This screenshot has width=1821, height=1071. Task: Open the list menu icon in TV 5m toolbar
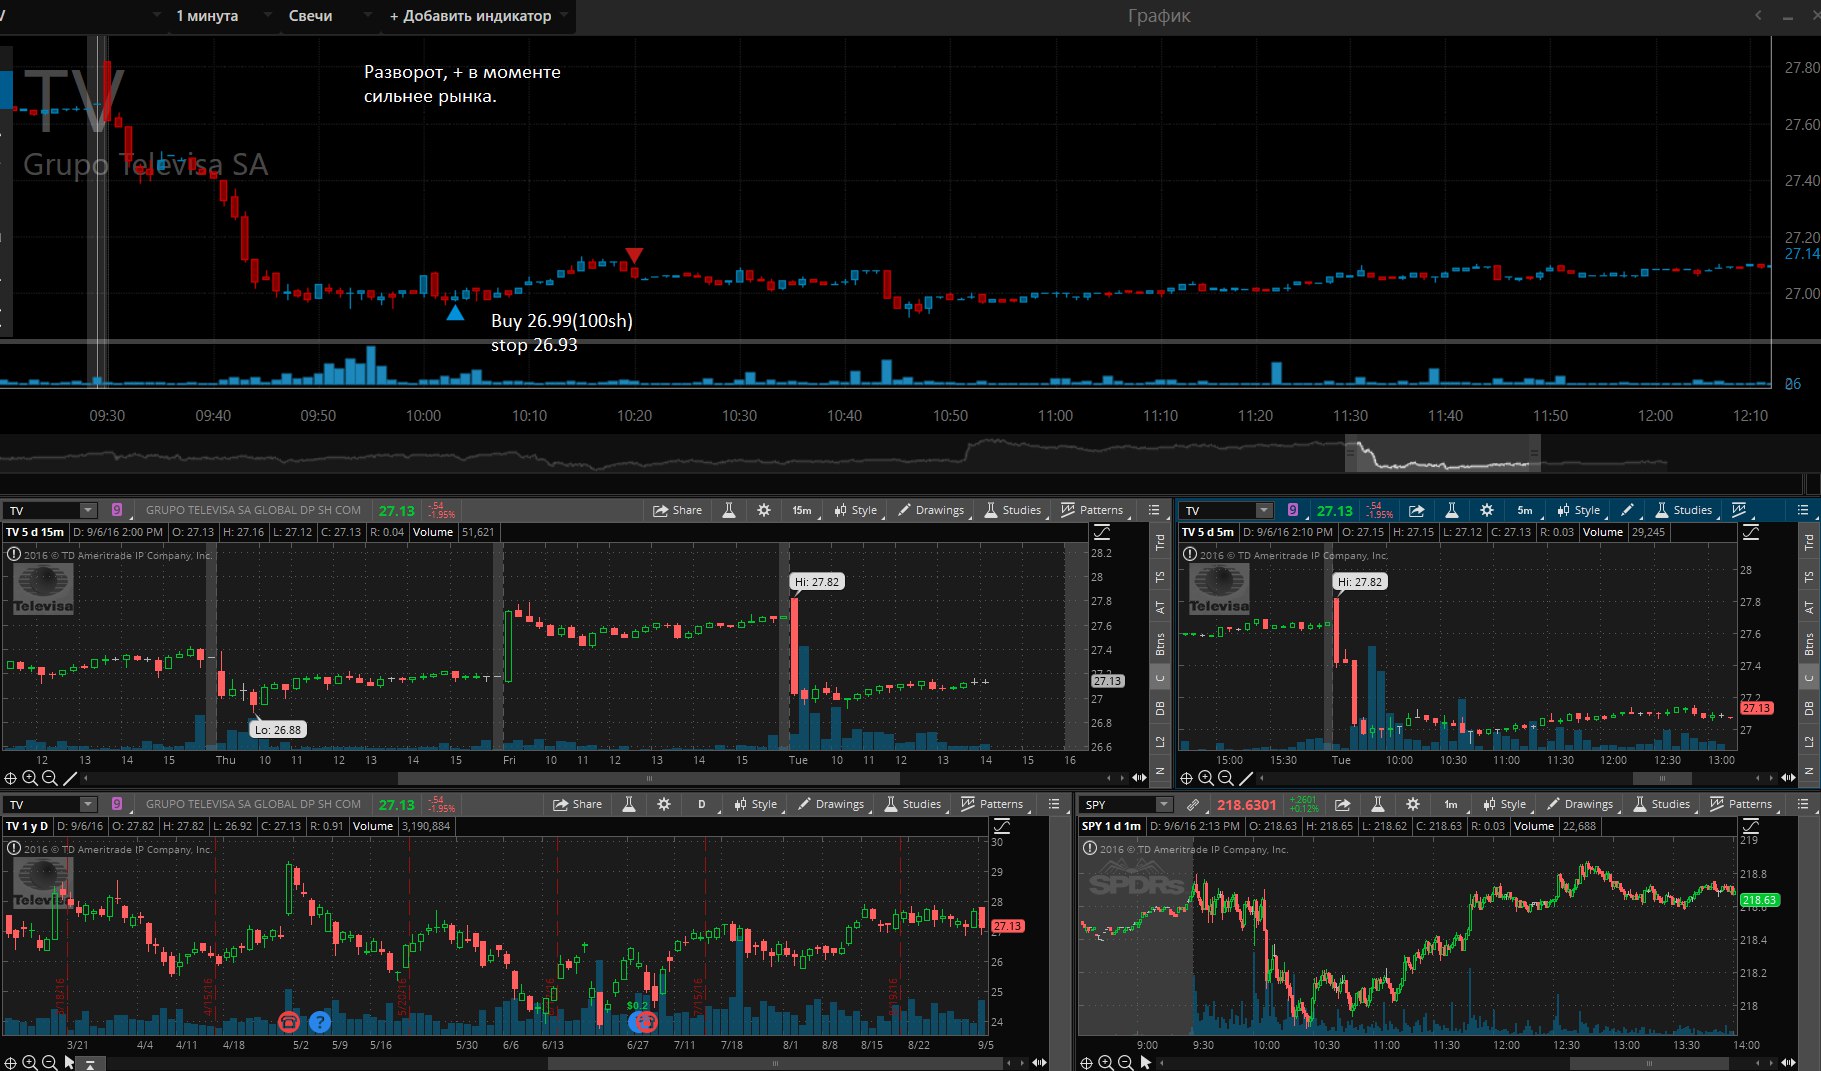click(1803, 510)
